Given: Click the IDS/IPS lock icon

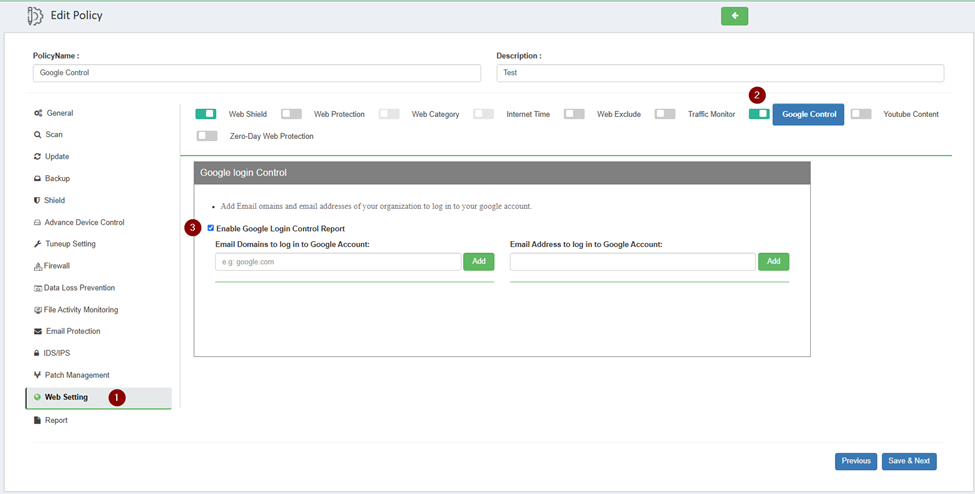Looking at the screenshot, I should tap(37, 353).
